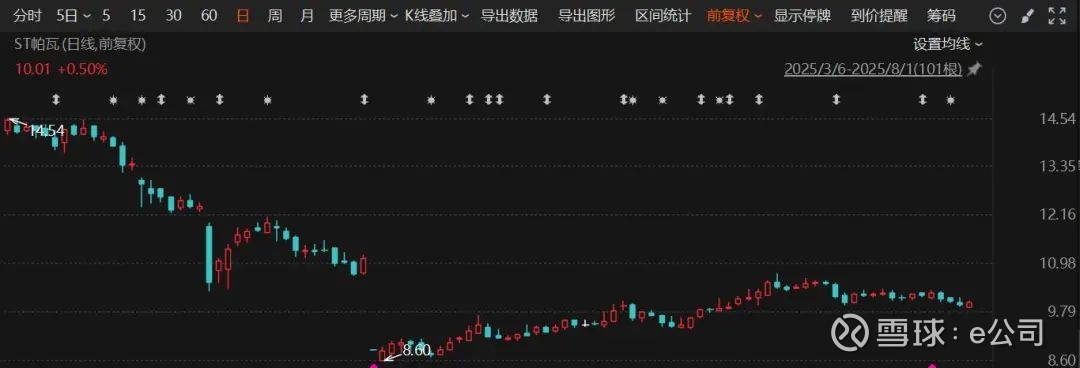Expand the 前复权 adjustment dropdown
Viewport: 1080px width, 368px height.
pyautogui.click(x=734, y=16)
